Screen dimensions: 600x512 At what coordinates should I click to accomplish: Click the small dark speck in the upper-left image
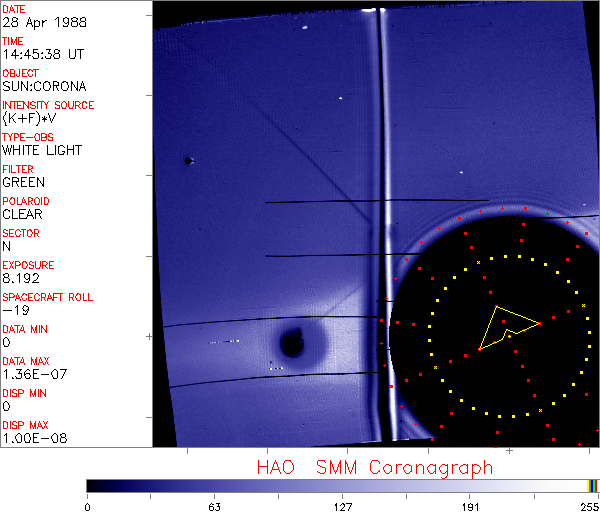click(x=188, y=160)
